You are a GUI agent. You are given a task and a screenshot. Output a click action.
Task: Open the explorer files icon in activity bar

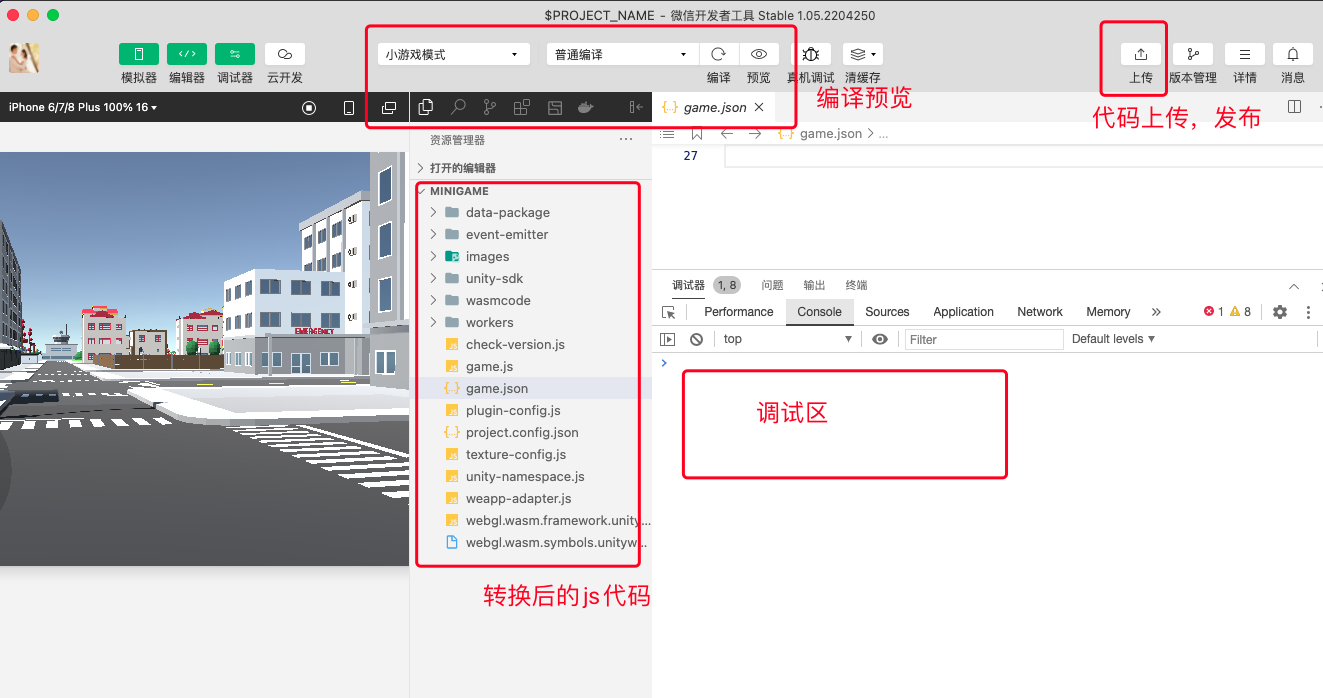(x=426, y=107)
